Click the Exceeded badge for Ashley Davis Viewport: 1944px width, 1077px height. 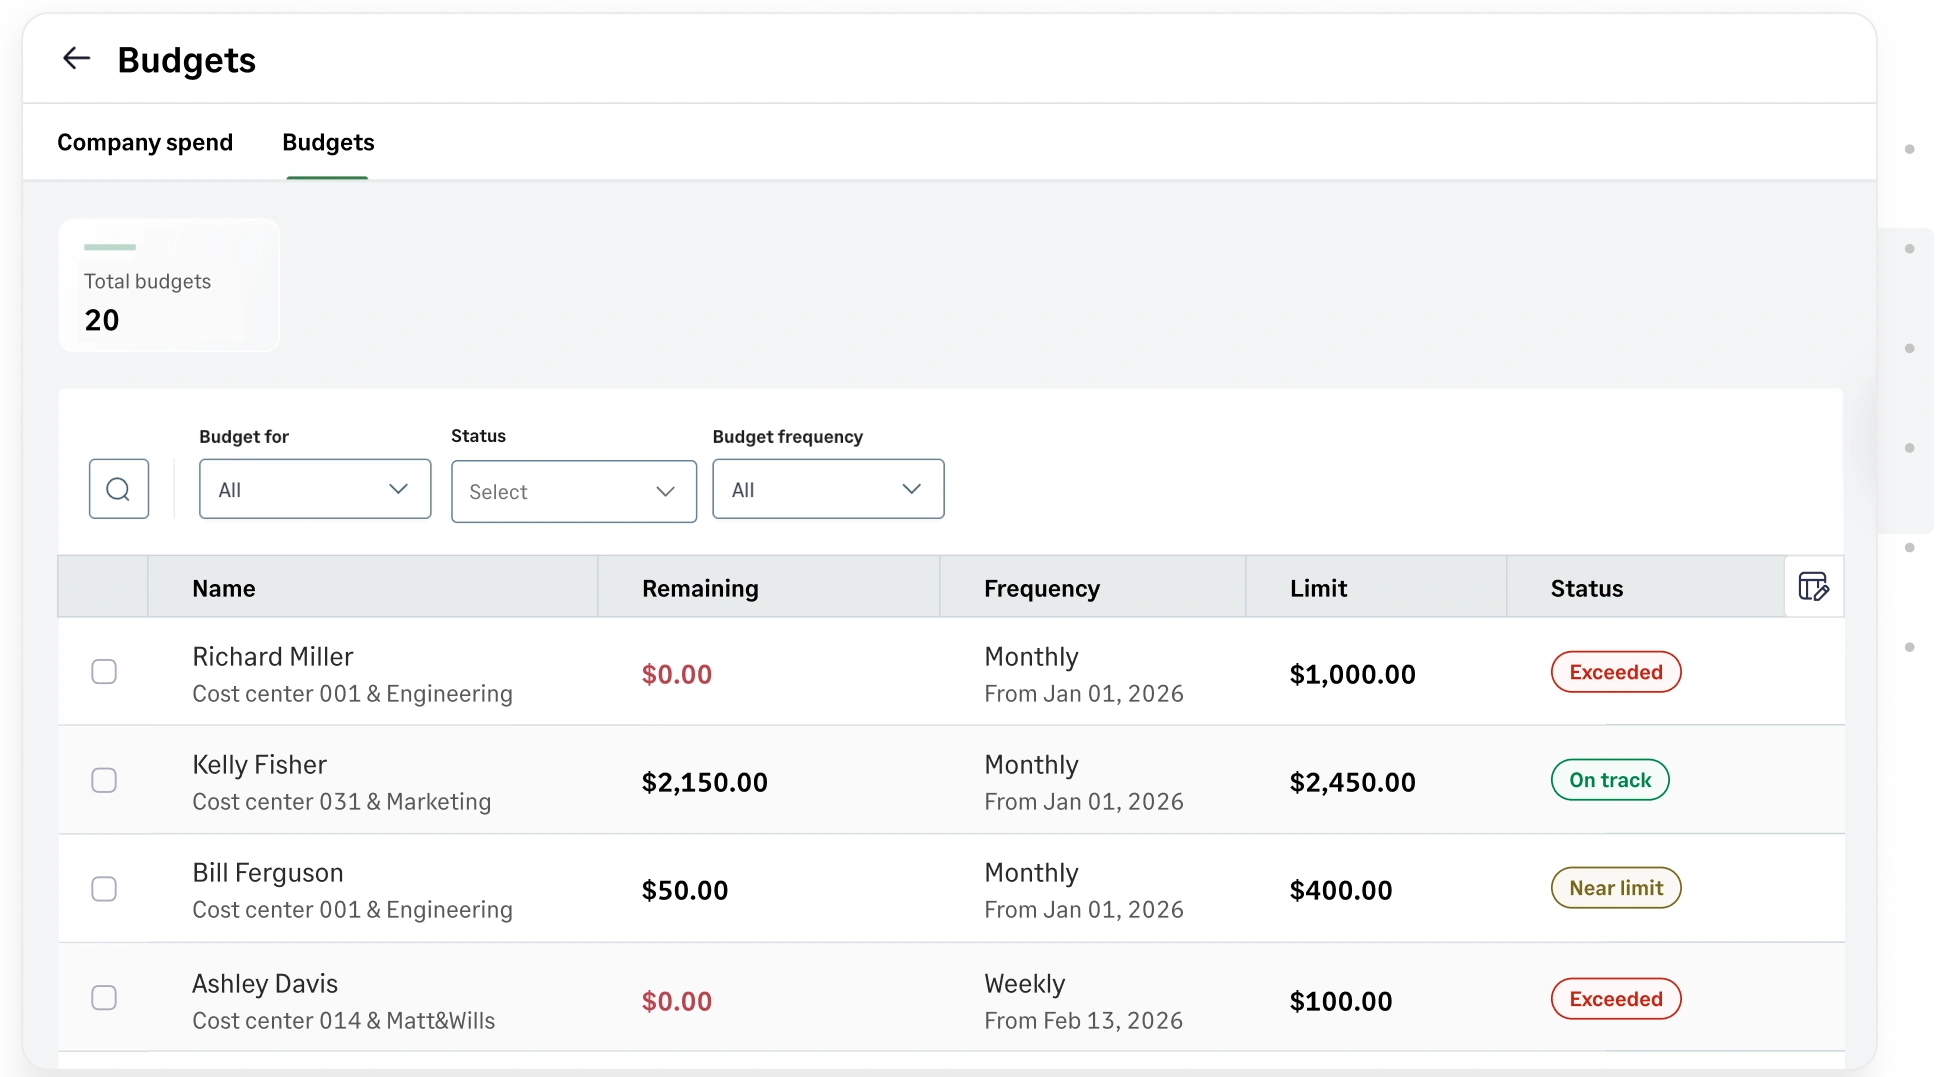click(x=1615, y=999)
